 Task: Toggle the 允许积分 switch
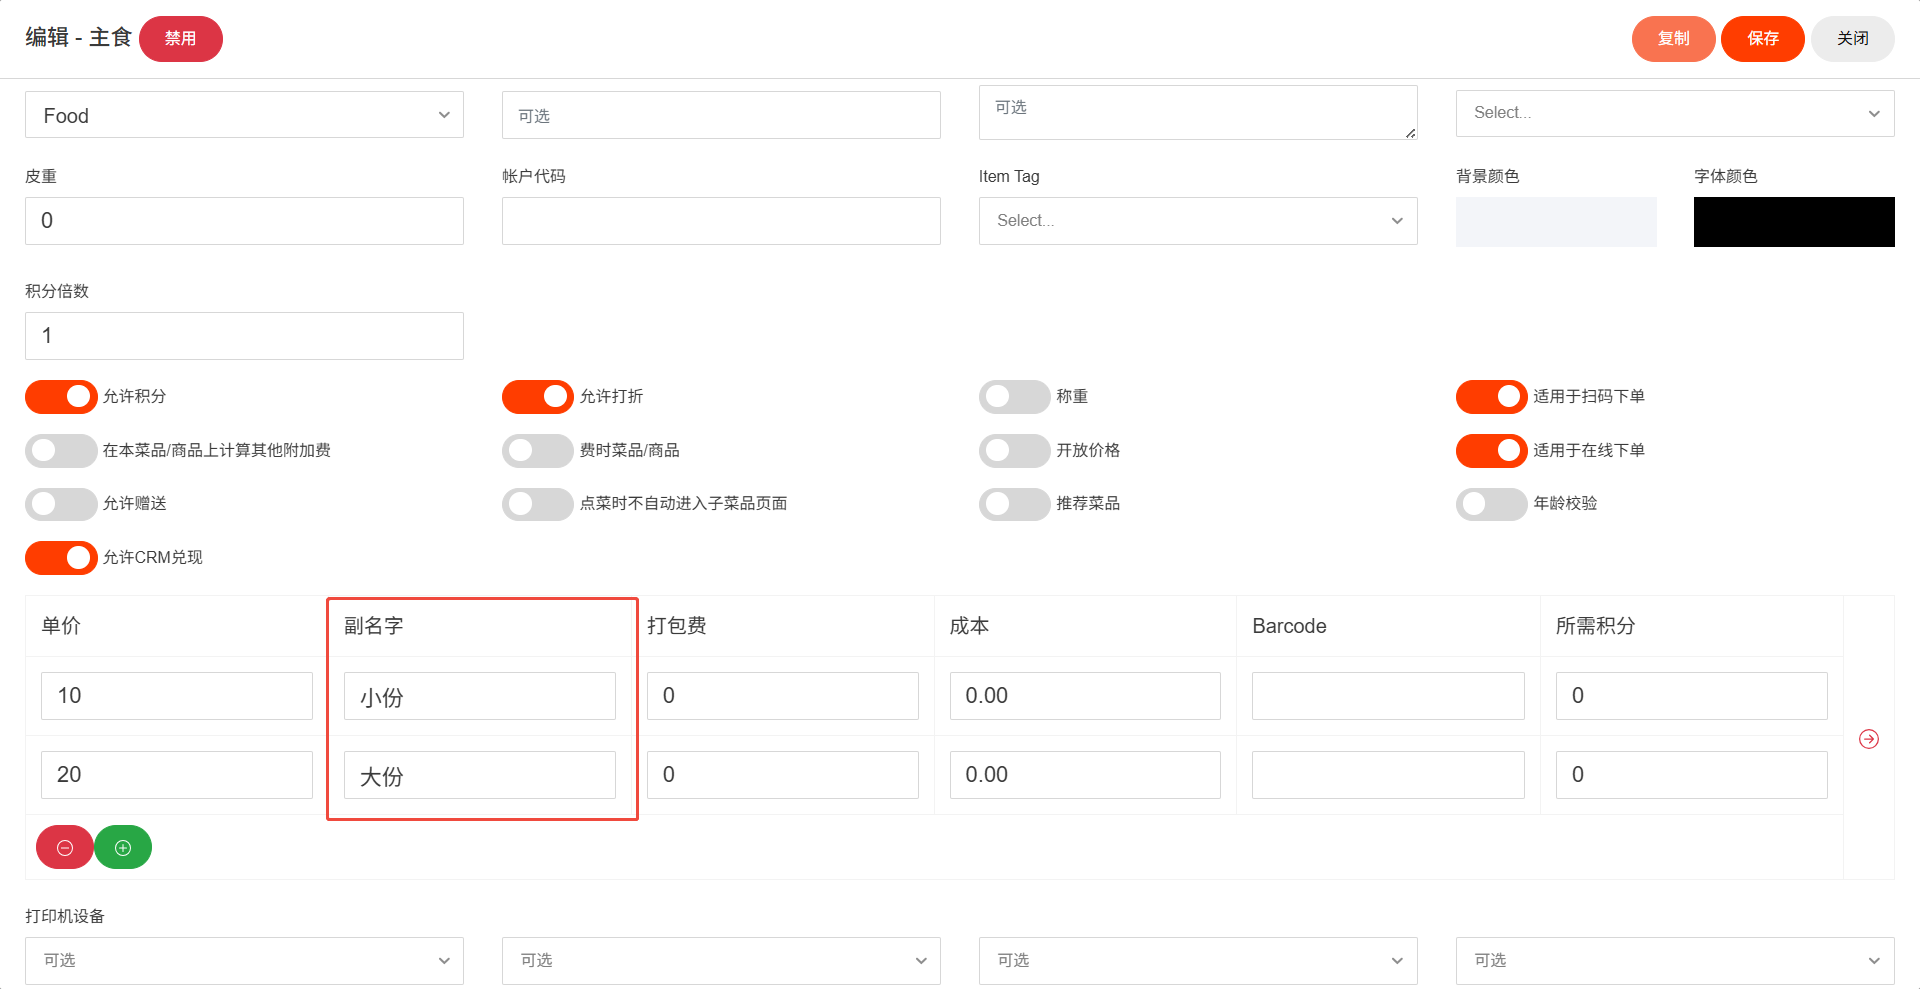(61, 397)
